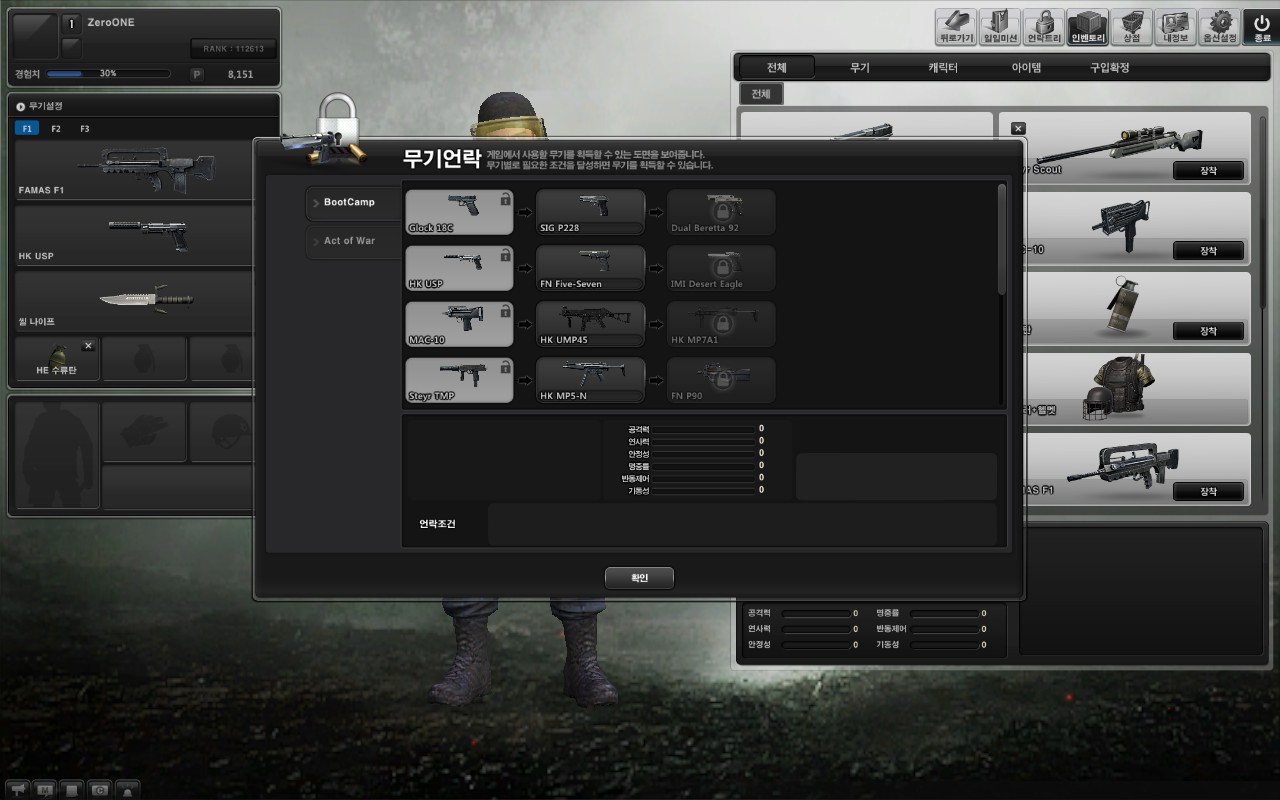This screenshot has width=1280, height=800.
Task: Click the ZeroONE player name
Action: point(111,22)
